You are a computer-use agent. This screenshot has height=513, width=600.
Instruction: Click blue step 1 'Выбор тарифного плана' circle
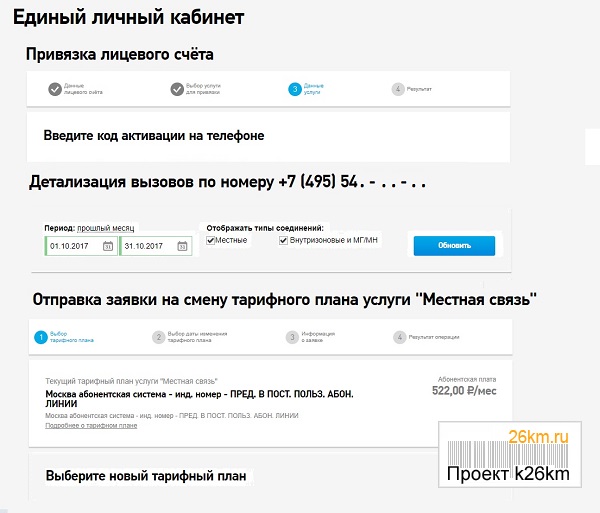click(41, 337)
